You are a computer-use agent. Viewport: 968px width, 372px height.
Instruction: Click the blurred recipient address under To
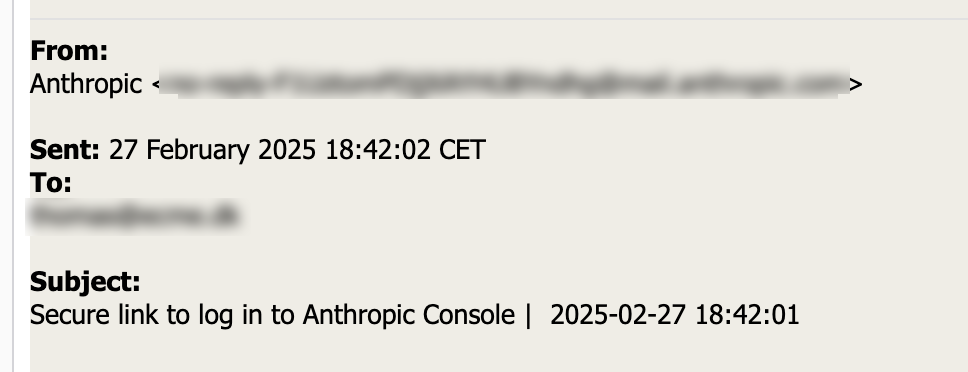click(x=133, y=216)
